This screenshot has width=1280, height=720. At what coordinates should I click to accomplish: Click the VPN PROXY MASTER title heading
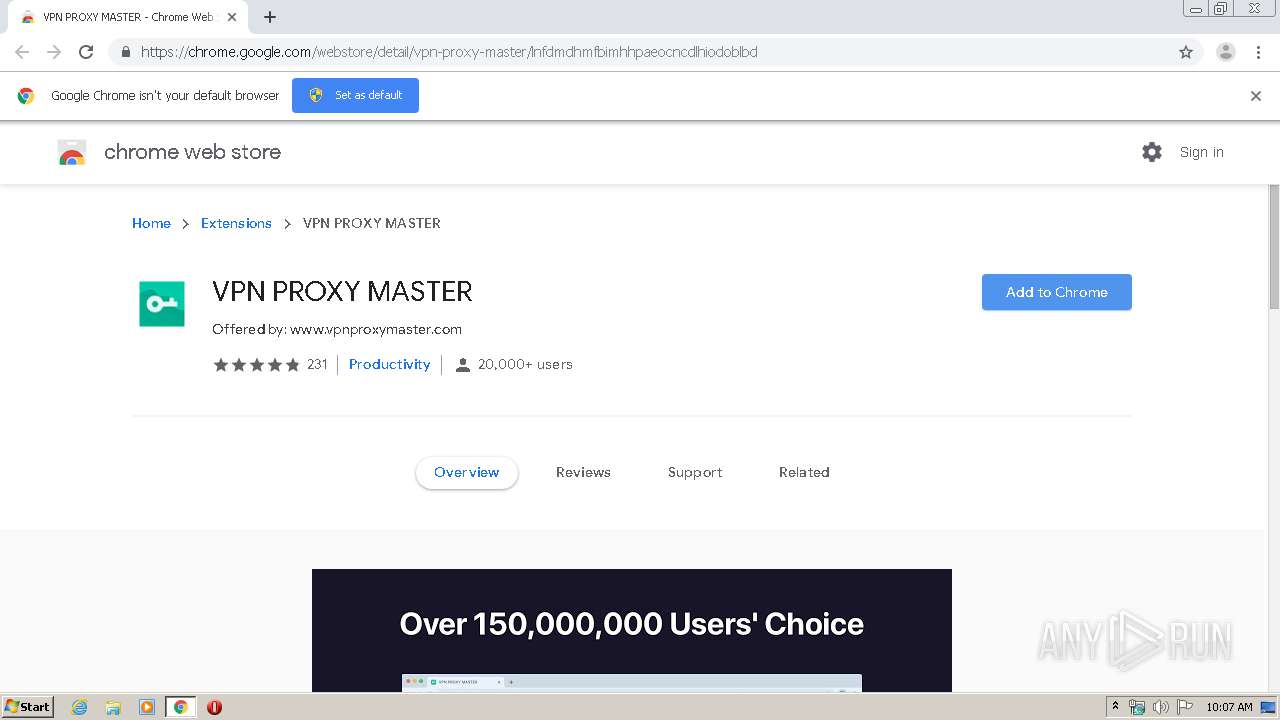pos(342,291)
